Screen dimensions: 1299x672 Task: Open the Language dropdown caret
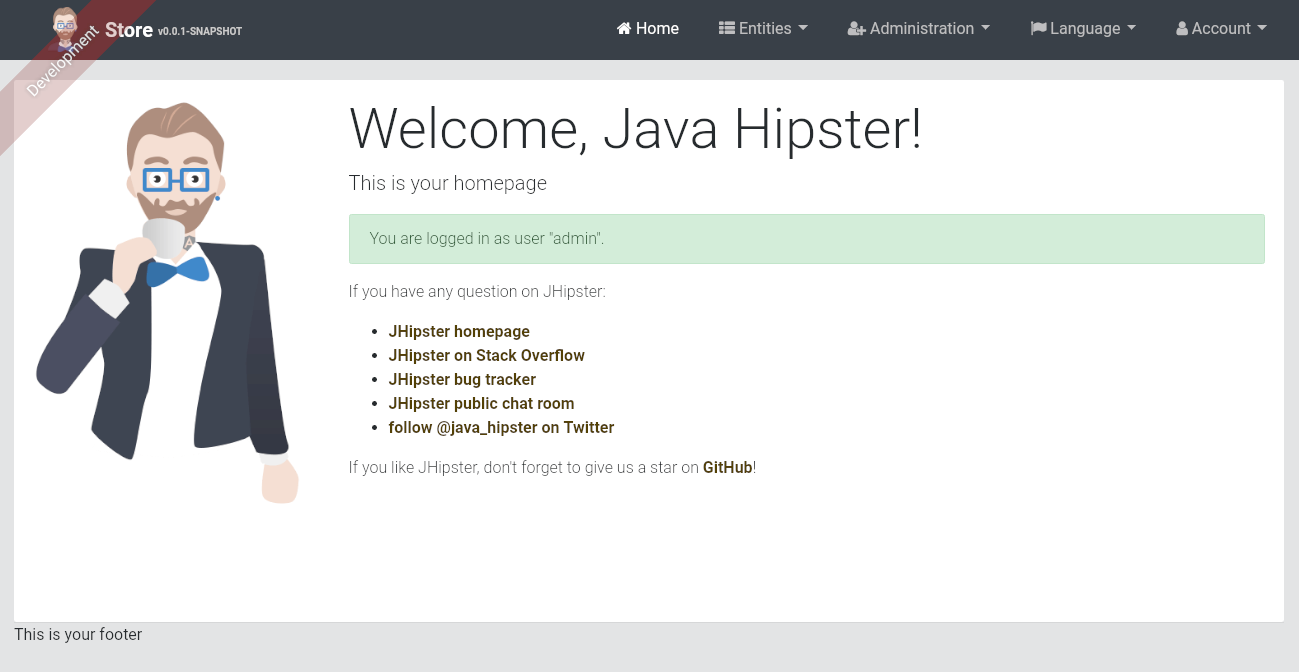click(1132, 29)
